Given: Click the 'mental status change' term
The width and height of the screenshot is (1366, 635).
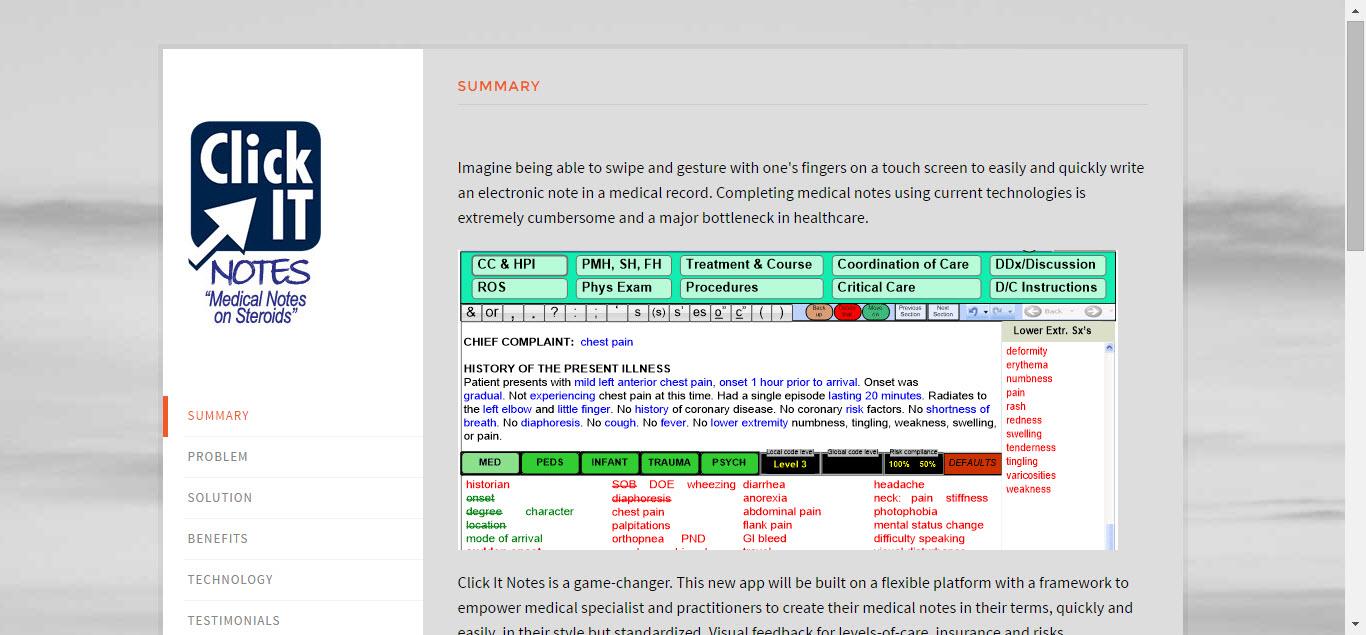Looking at the screenshot, I should [x=929, y=525].
